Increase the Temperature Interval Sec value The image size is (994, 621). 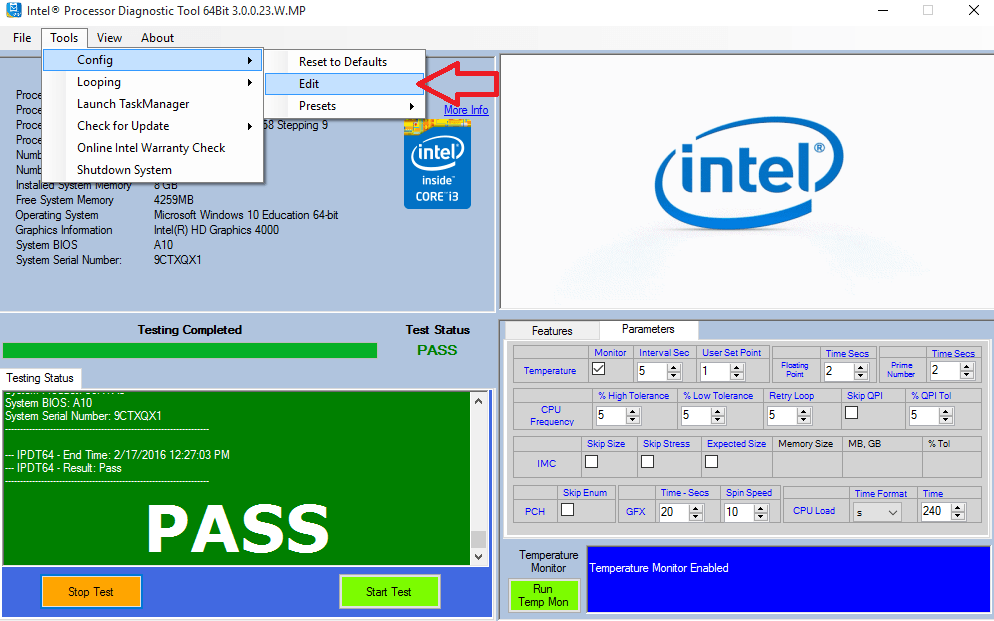pyautogui.click(x=674, y=367)
